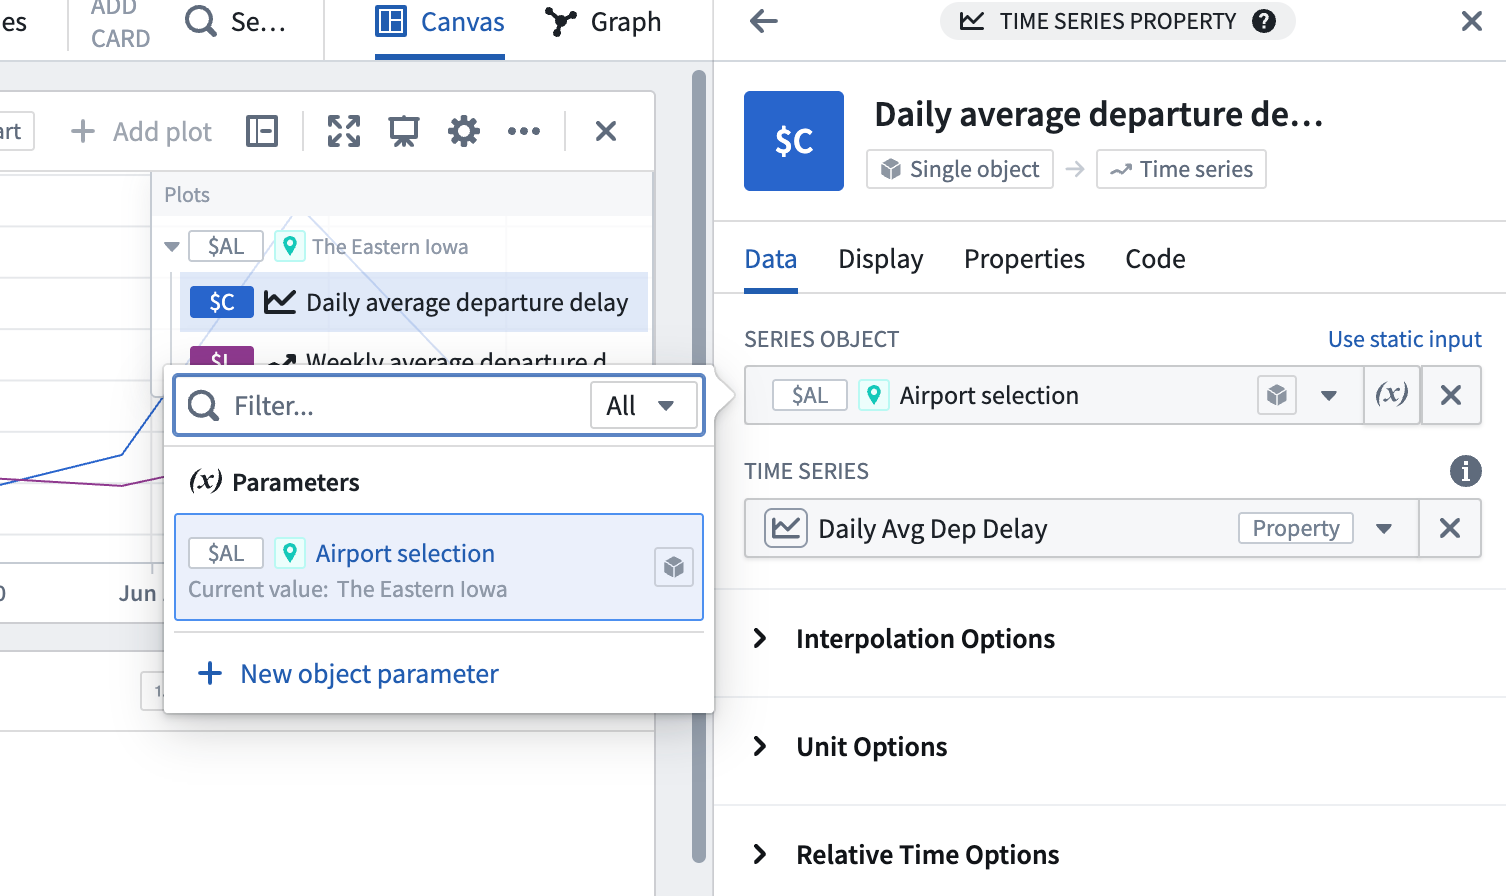1506x896 pixels.
Task: Toggle the series object parameter (x) button
Action: coord(1391,395)
